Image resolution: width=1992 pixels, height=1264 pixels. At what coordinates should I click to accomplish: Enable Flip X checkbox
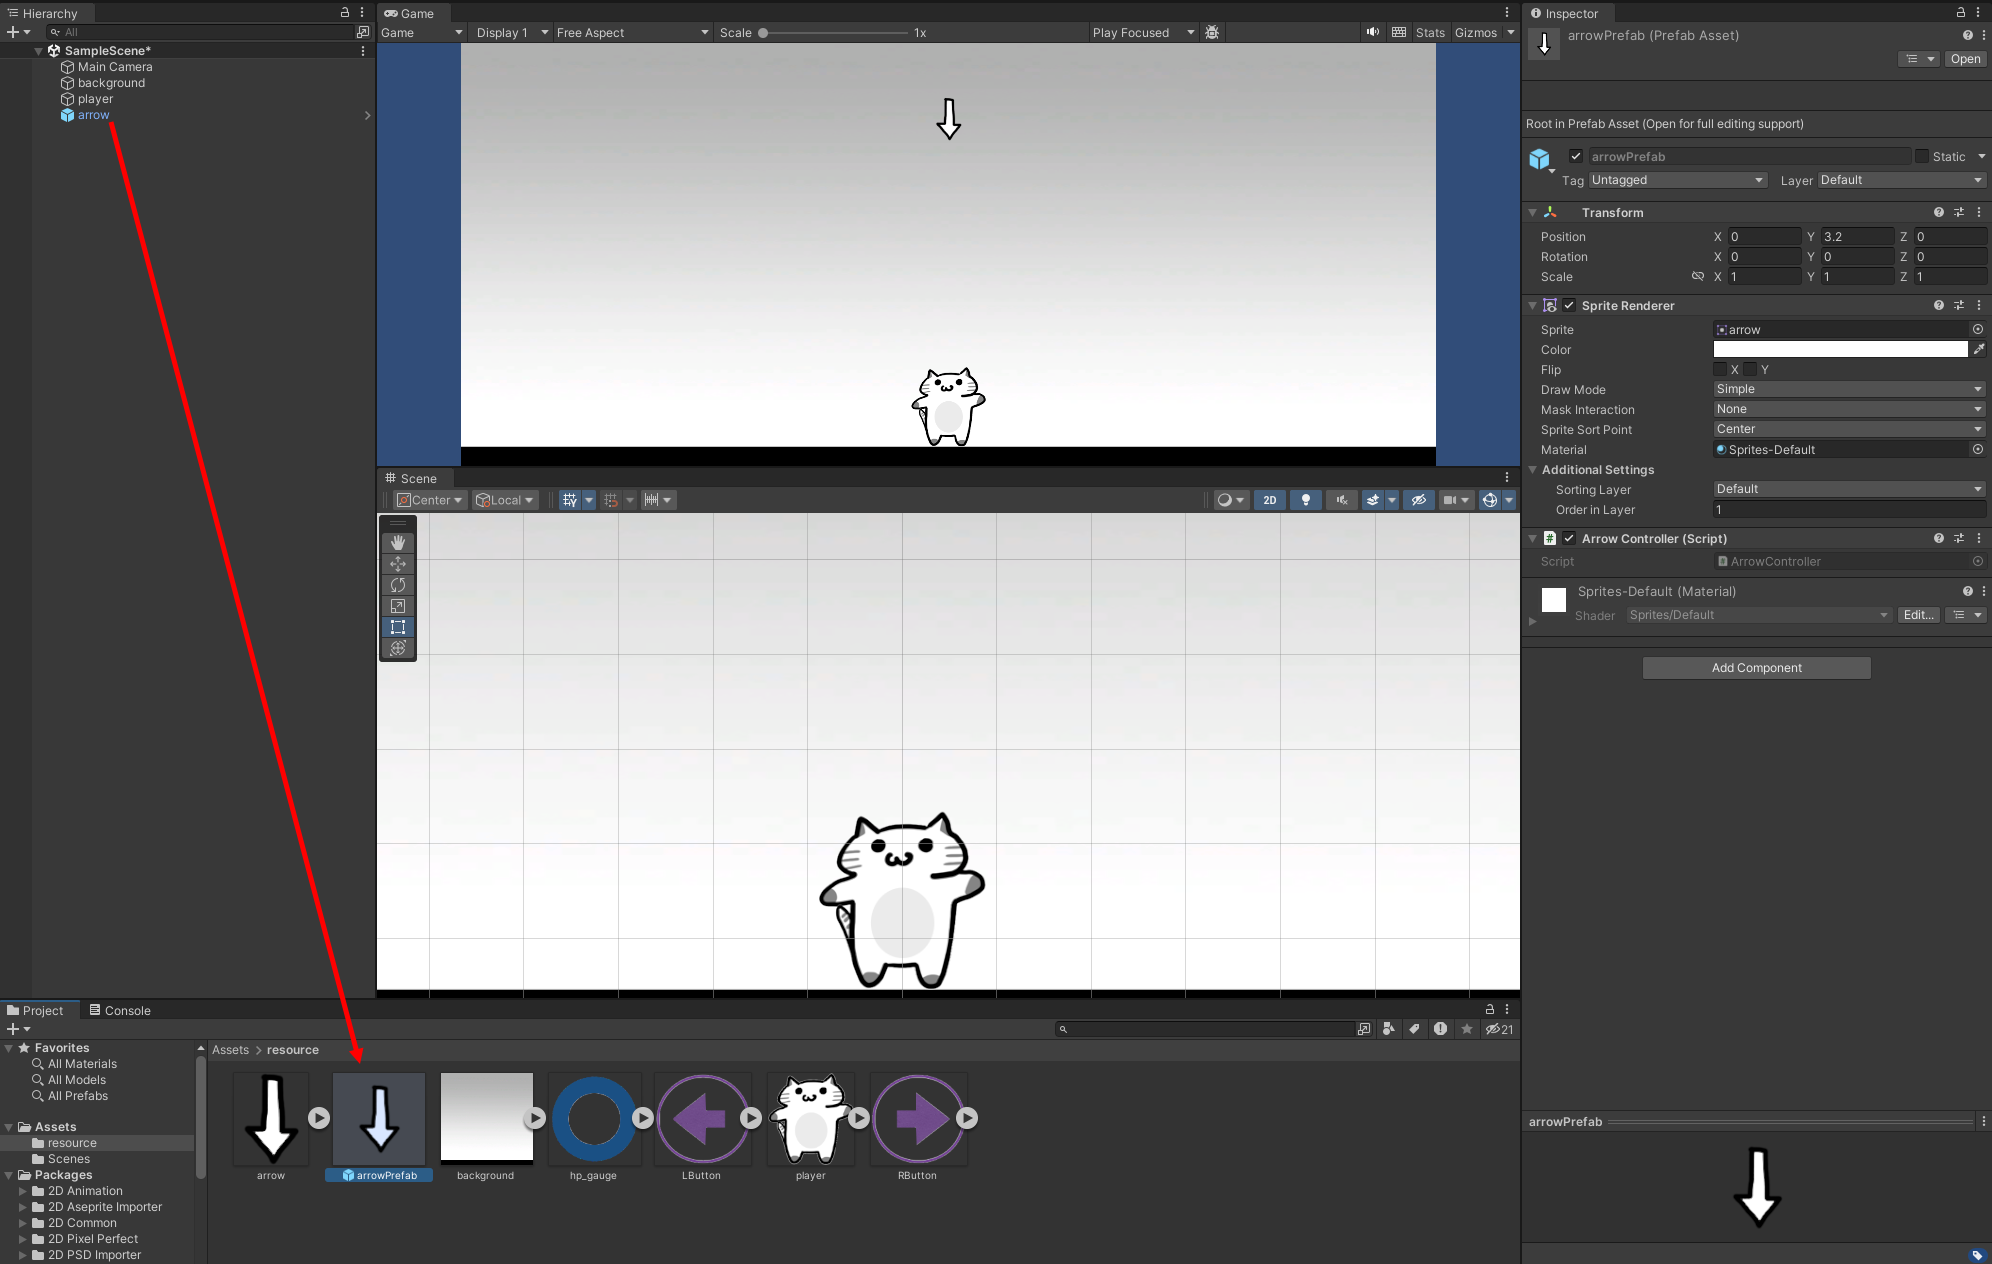(1721, 369)
